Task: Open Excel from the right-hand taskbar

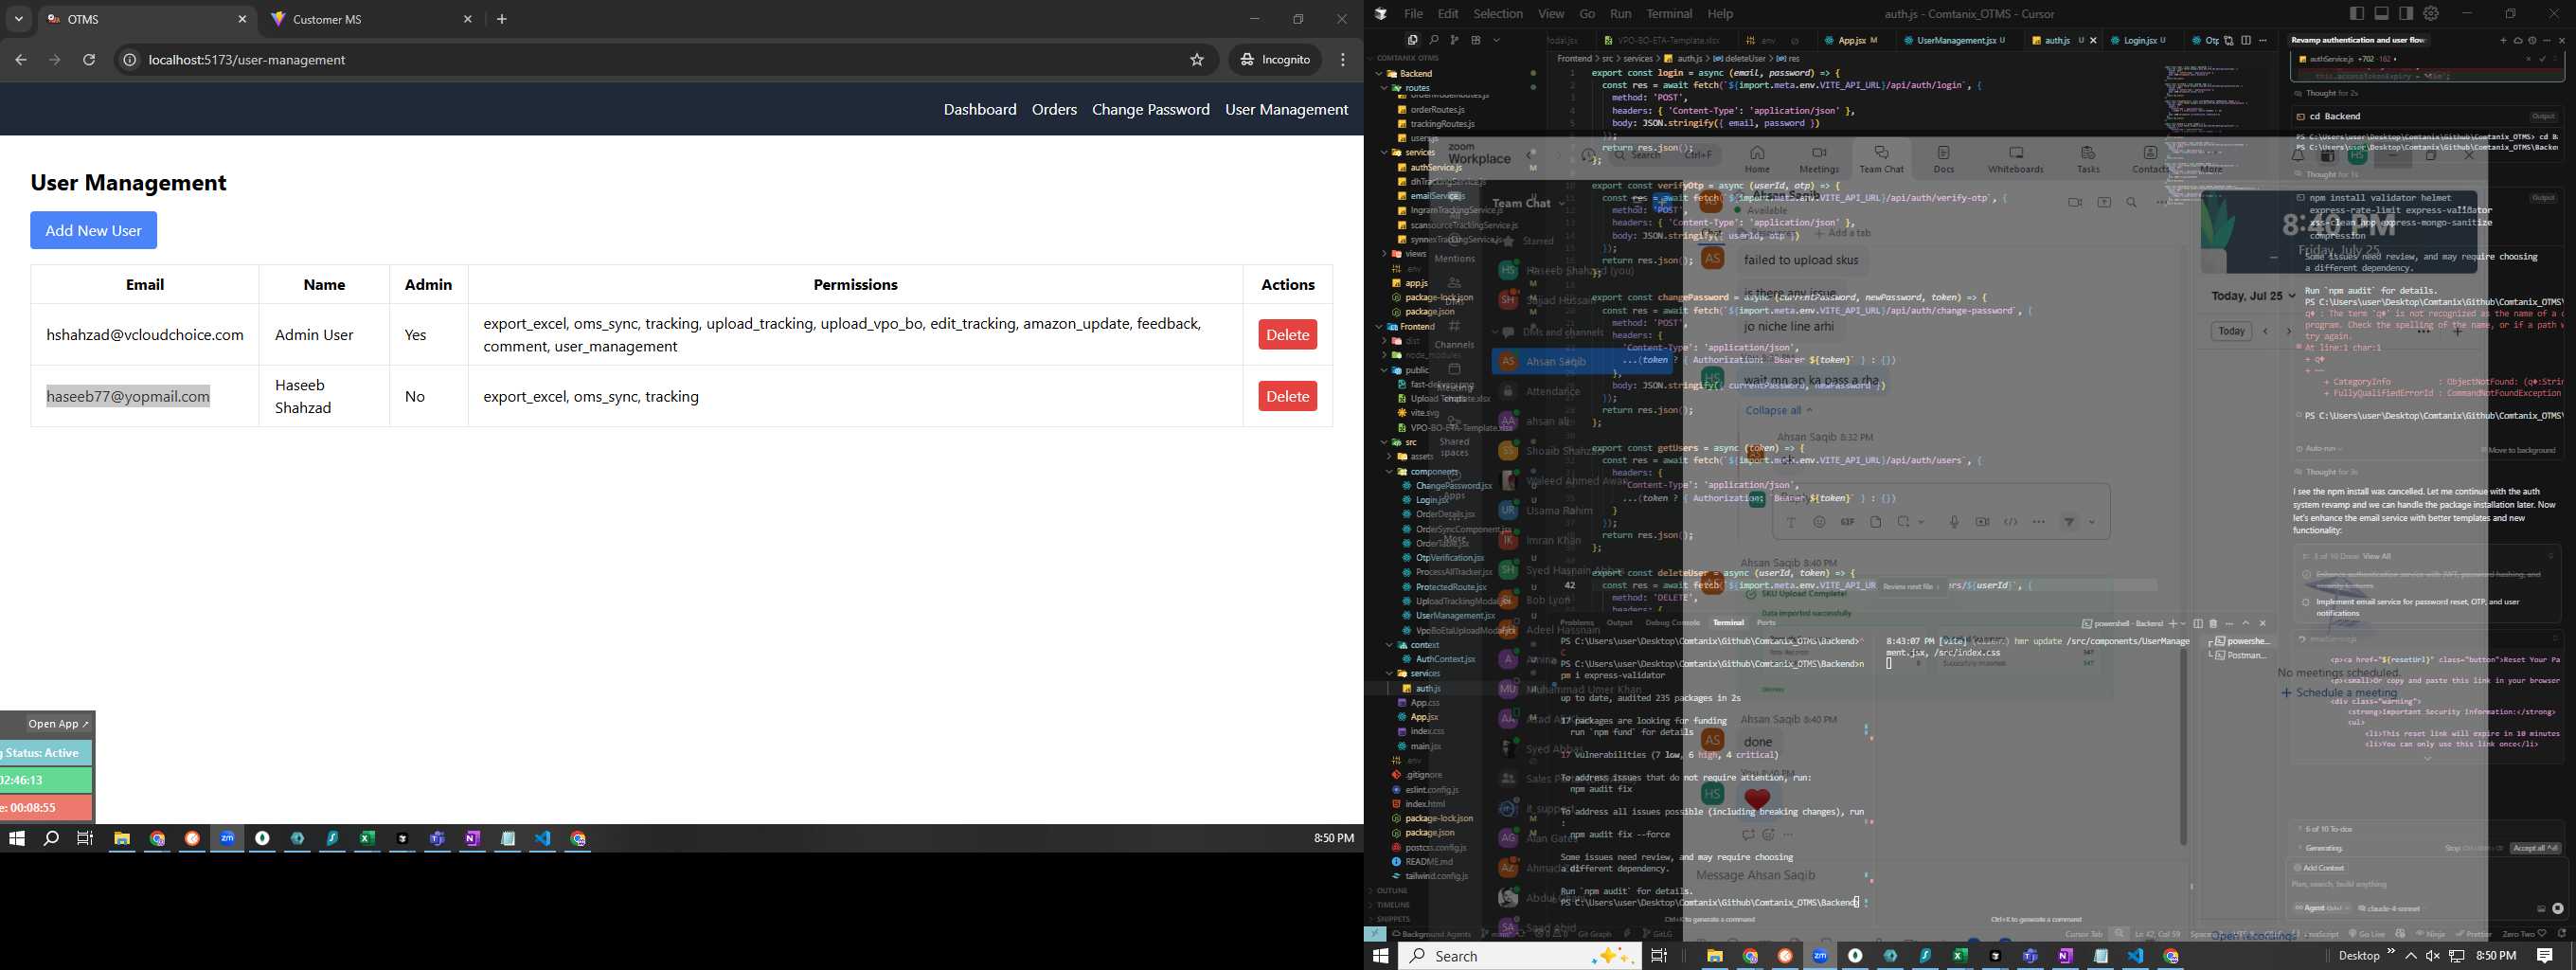Action: click(1960, 956)
